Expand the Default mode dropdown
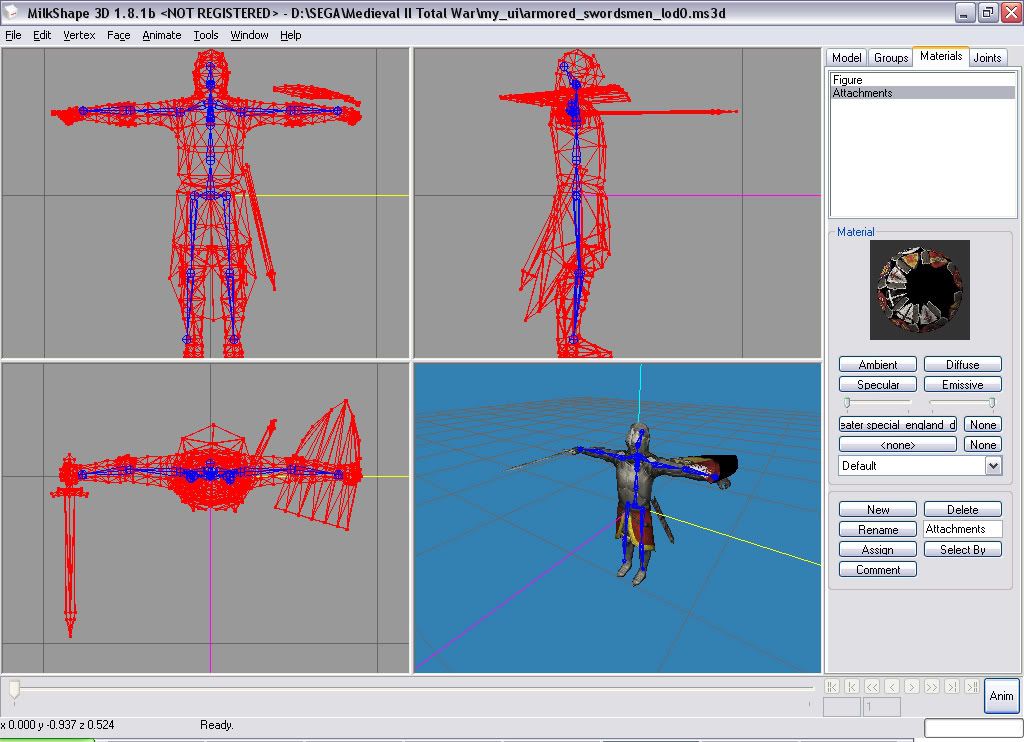The width and height of the screenshot is (1024, 742). click(993, 466)
